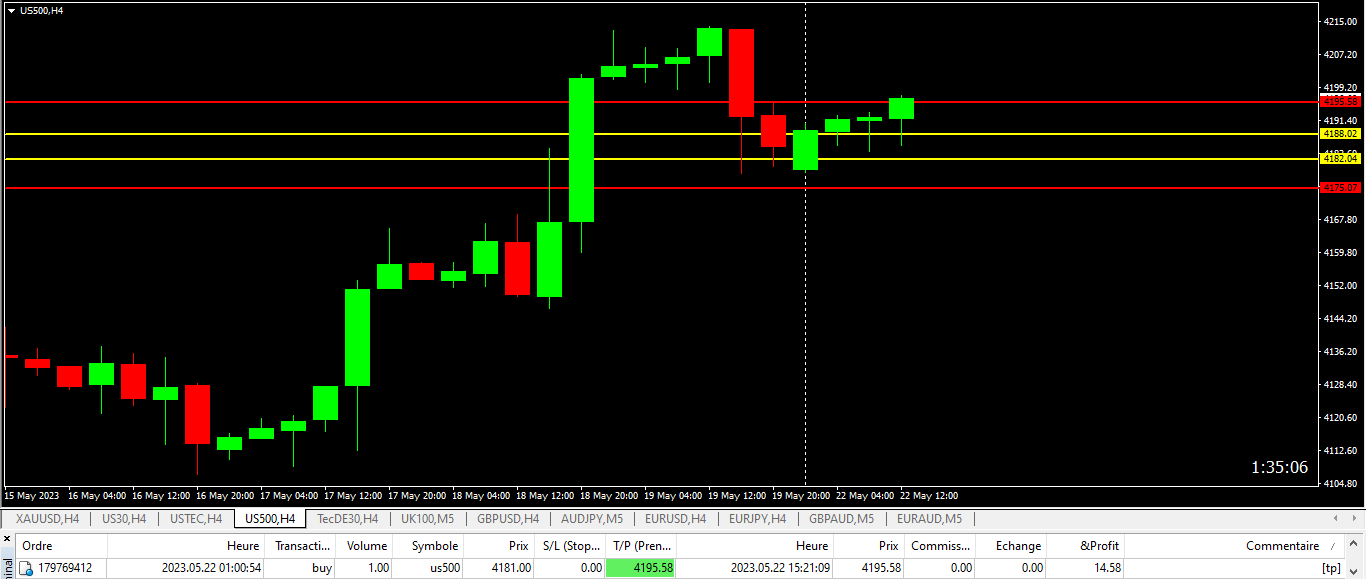This screenshot has height=579, width=1366.
Task: Click the active US500,H4 chart tab
Action: click(270, 518)
